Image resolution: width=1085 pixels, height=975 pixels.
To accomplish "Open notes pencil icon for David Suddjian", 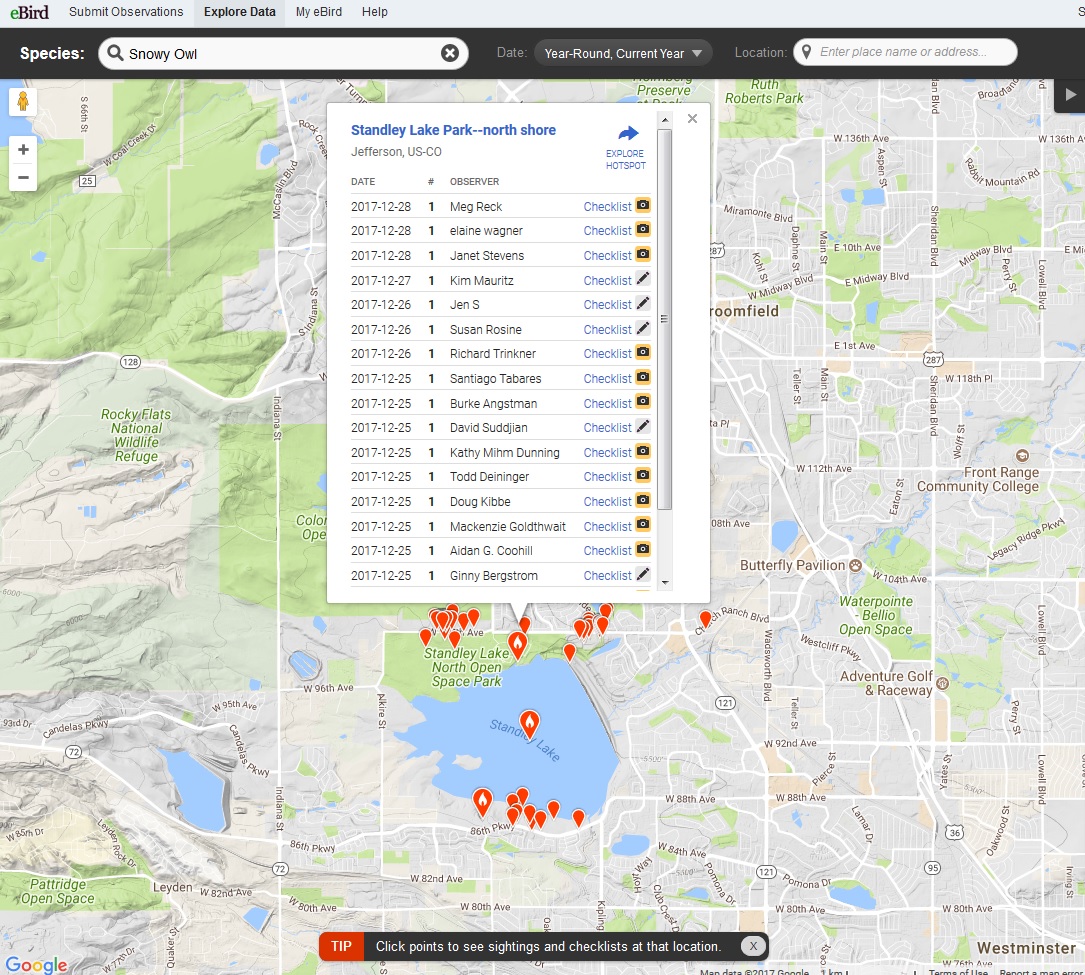I will click(x=643, y=426).
